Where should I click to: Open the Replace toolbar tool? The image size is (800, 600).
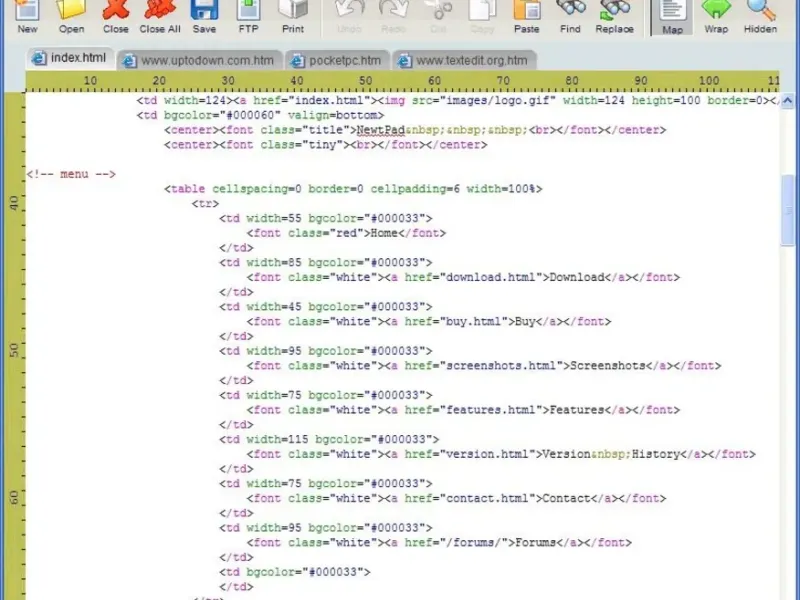(x=614, y=15)
